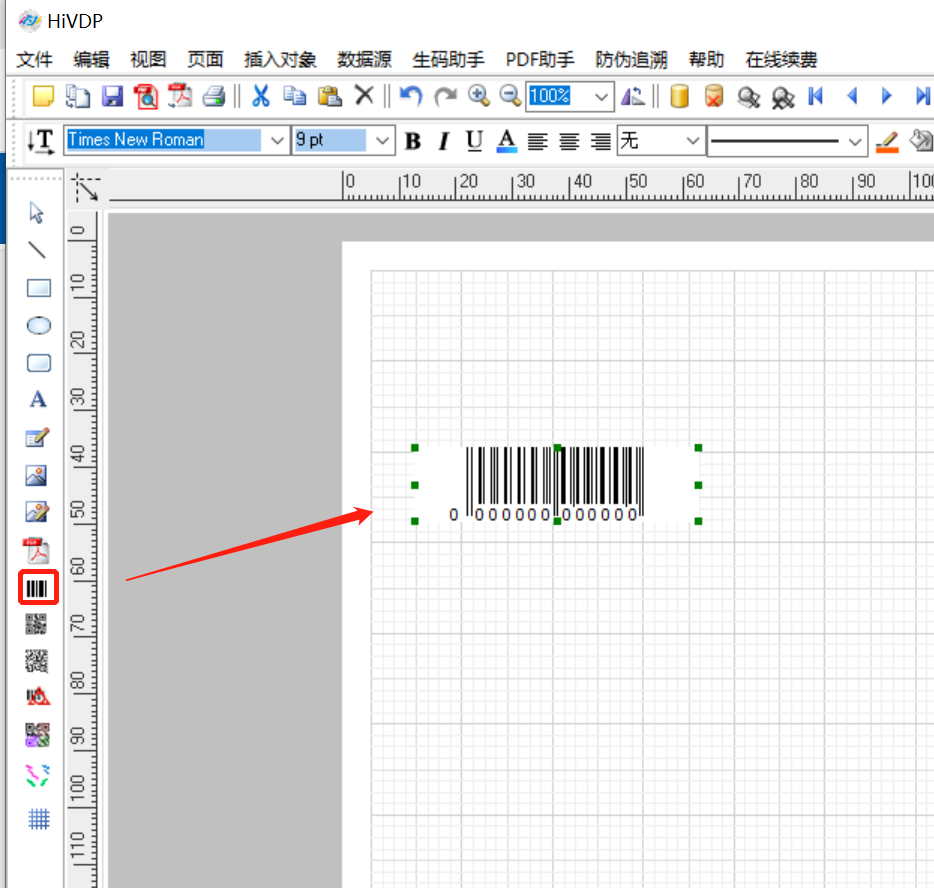Image resolution: width=934 pixels, height=888 pixels.
Task: Zoom in with magnifier plus icon
Action: 479,95
